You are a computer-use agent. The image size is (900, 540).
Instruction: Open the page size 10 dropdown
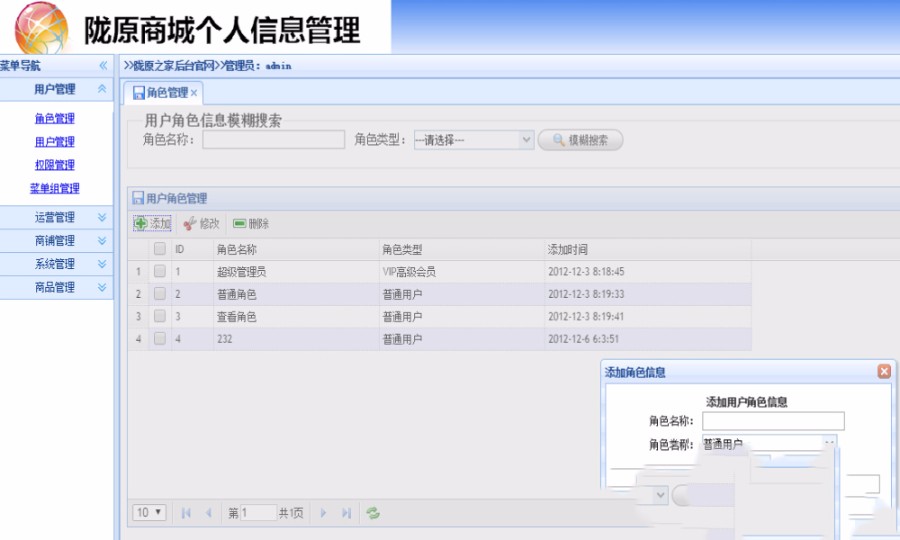pyautogui.click(x=149, y=512)
